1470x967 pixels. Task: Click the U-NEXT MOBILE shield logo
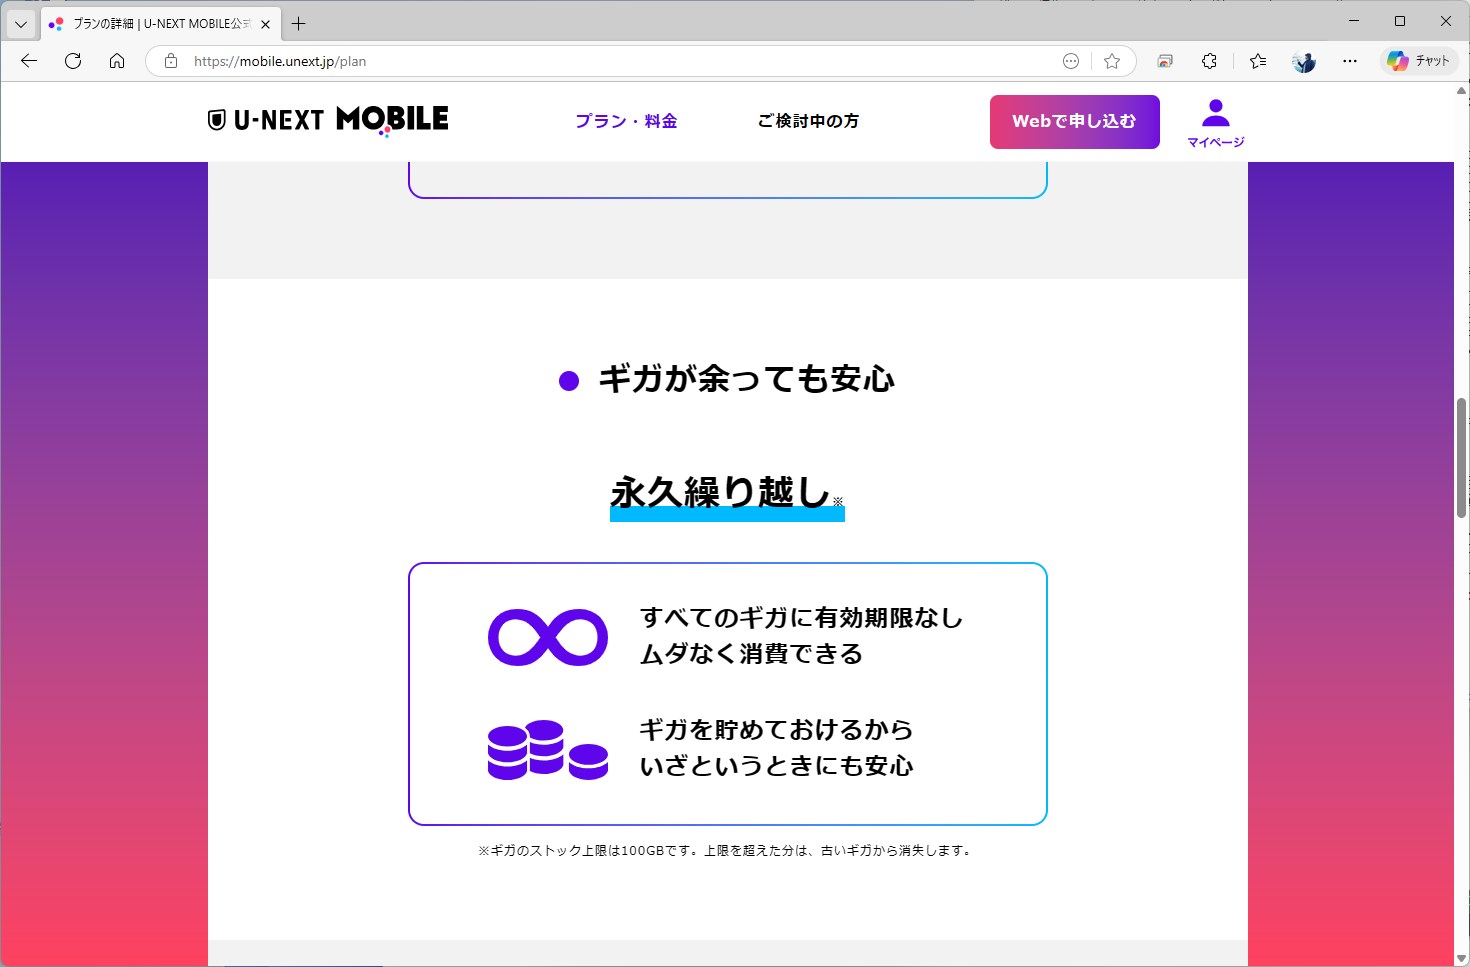[217, 119]
